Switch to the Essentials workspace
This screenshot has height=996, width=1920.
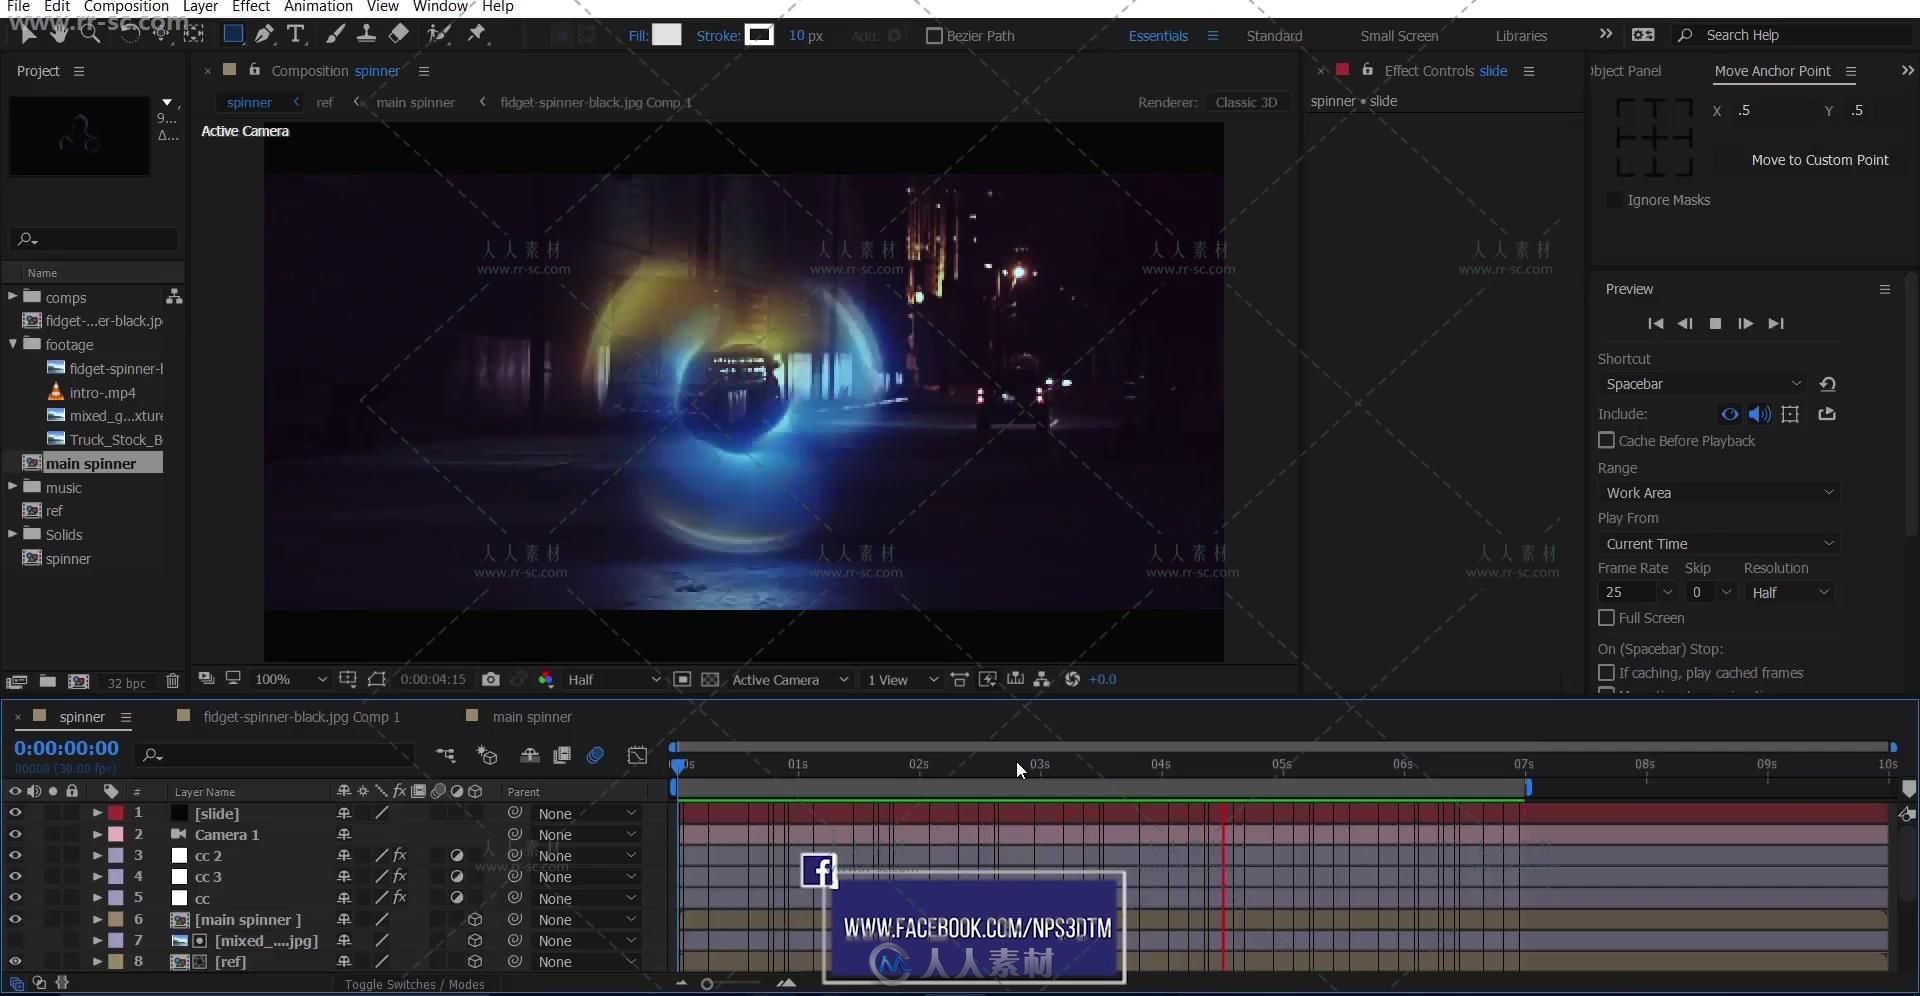coord(1158,36)
